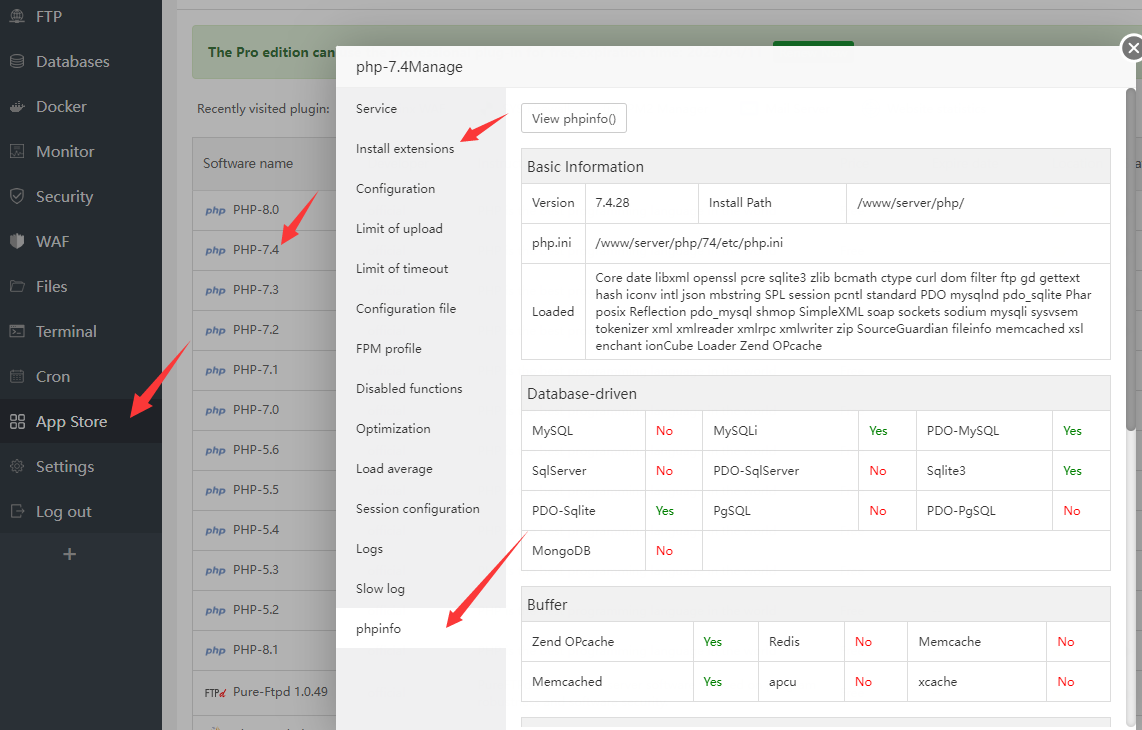Select the Monitor icon in sidebar
Image resolution: width=1142 pixels, height=730 pixels.
pos(17,151)
